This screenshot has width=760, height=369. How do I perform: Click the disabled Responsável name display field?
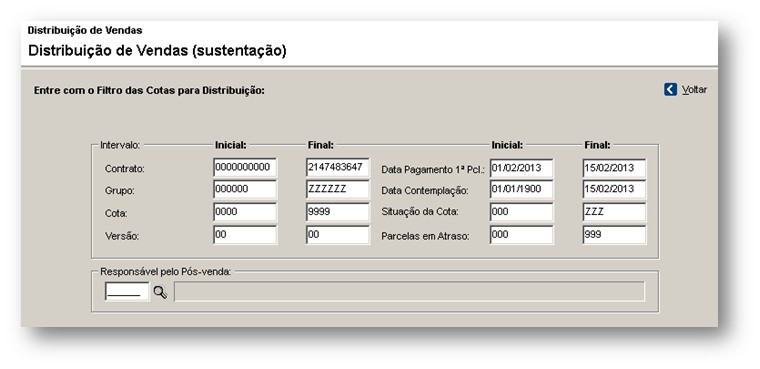click(410, 291)
